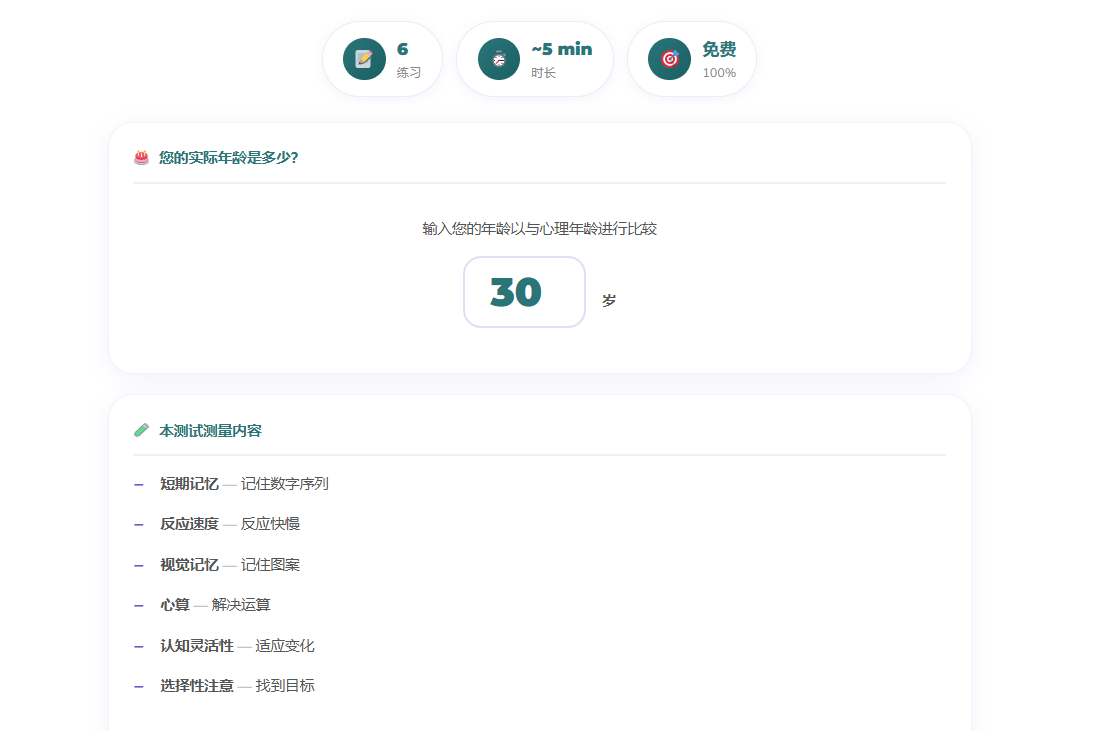
Task: Click the '时长' label
Action: pyautogui.click(x=543, y=73)
